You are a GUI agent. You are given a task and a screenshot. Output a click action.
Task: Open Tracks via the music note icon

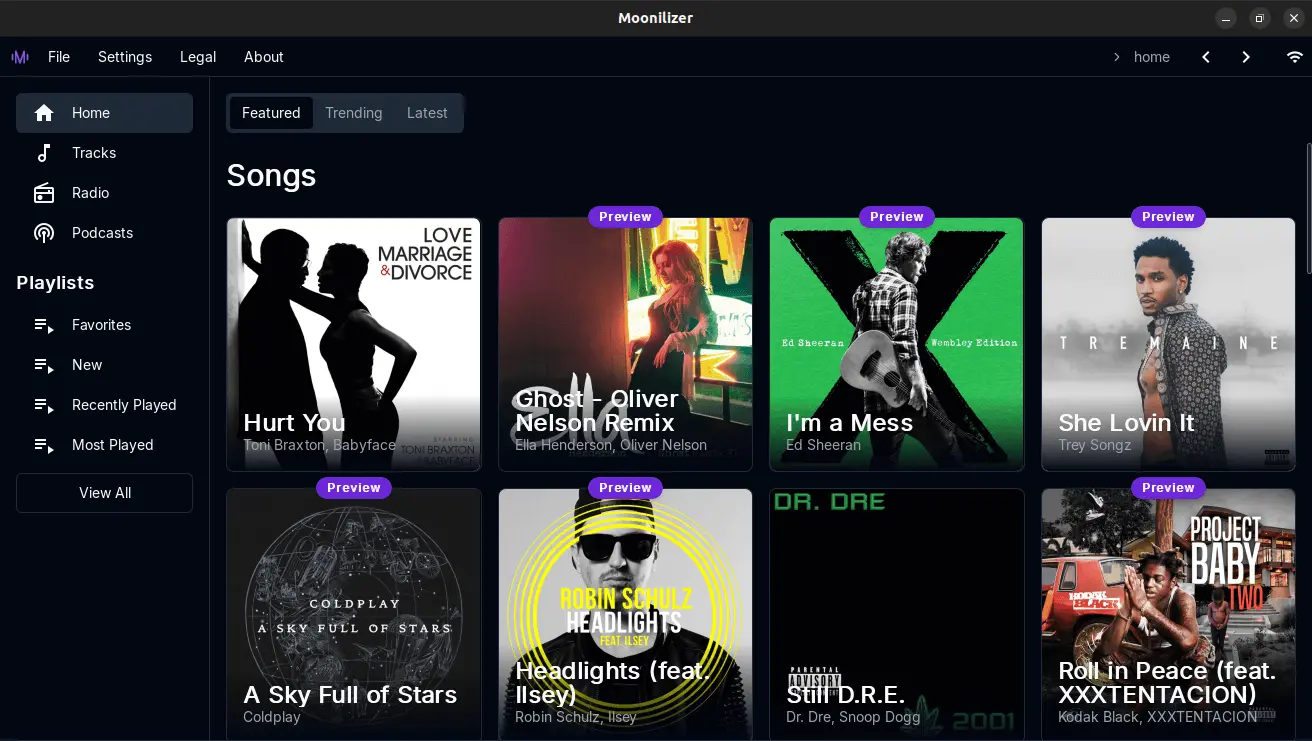coord(44,153)
